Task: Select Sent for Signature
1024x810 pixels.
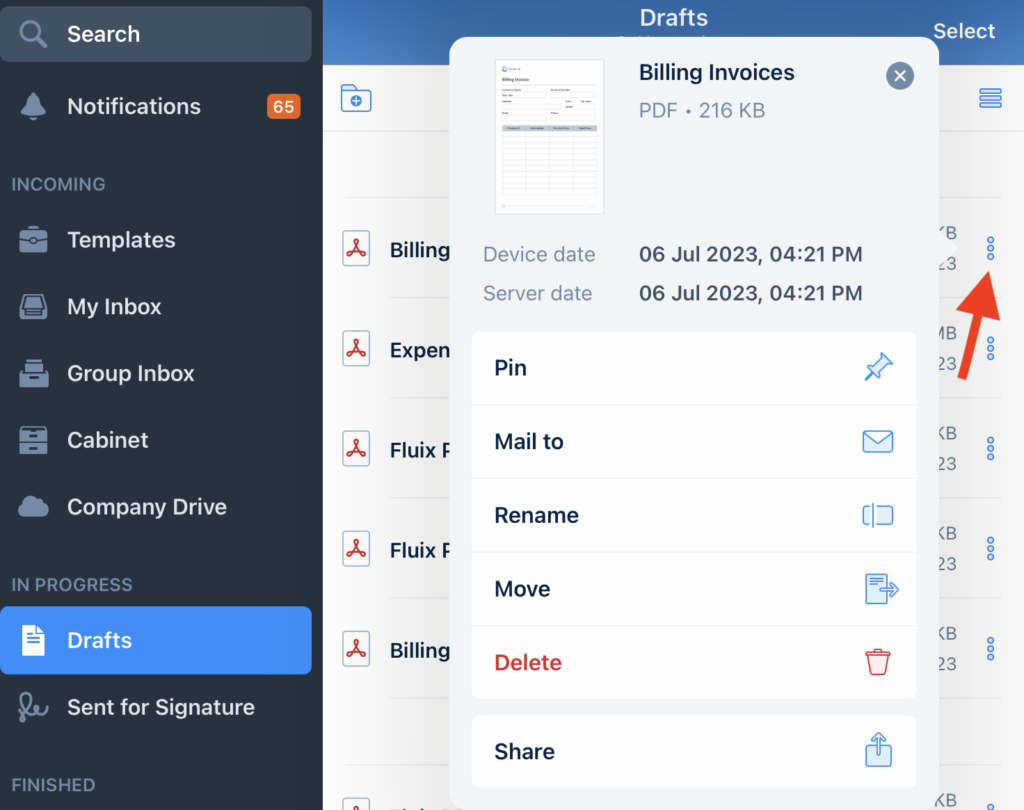Action: (x=160, y=708)
